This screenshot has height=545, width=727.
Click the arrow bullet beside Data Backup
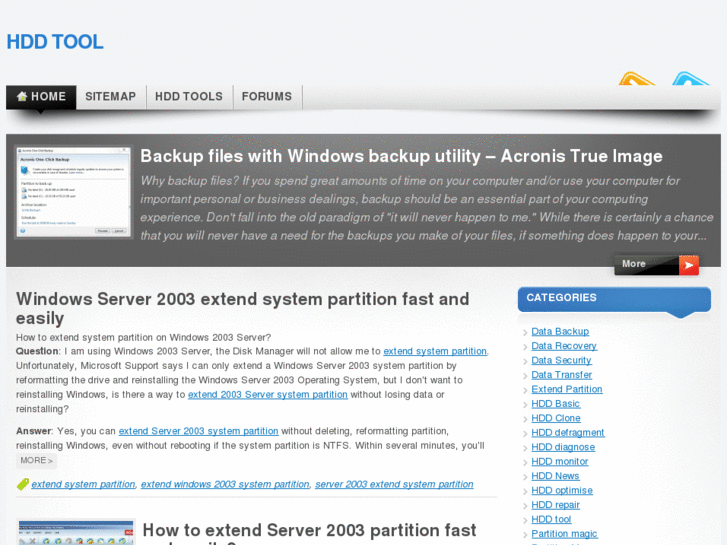[525, 333]
